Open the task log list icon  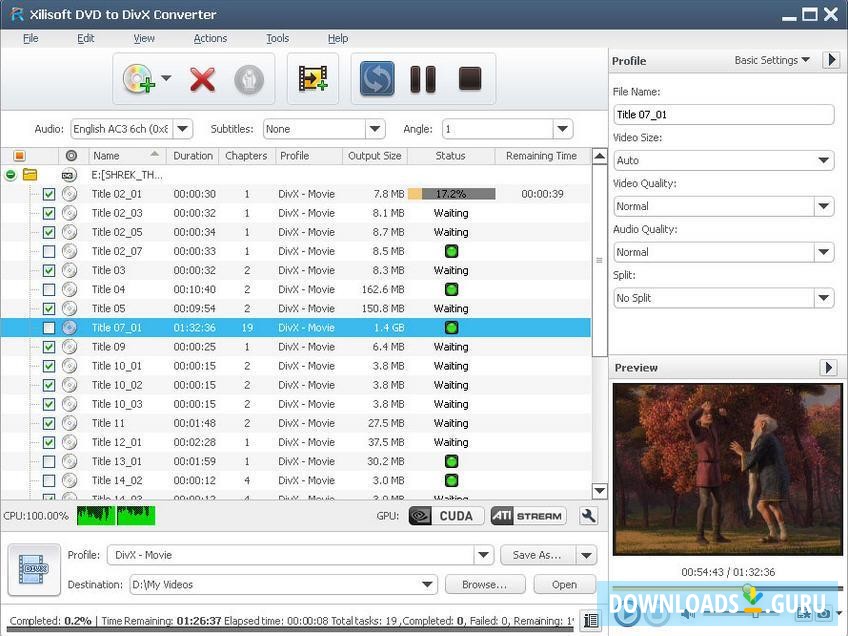[x=591, y=620]
